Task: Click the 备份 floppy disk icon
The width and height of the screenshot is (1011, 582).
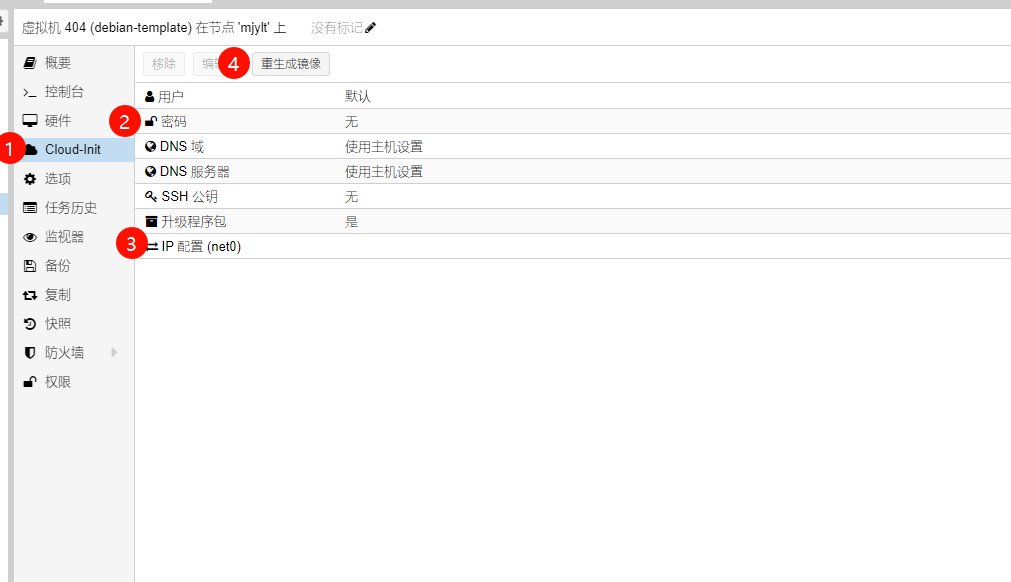Action: 30,266
